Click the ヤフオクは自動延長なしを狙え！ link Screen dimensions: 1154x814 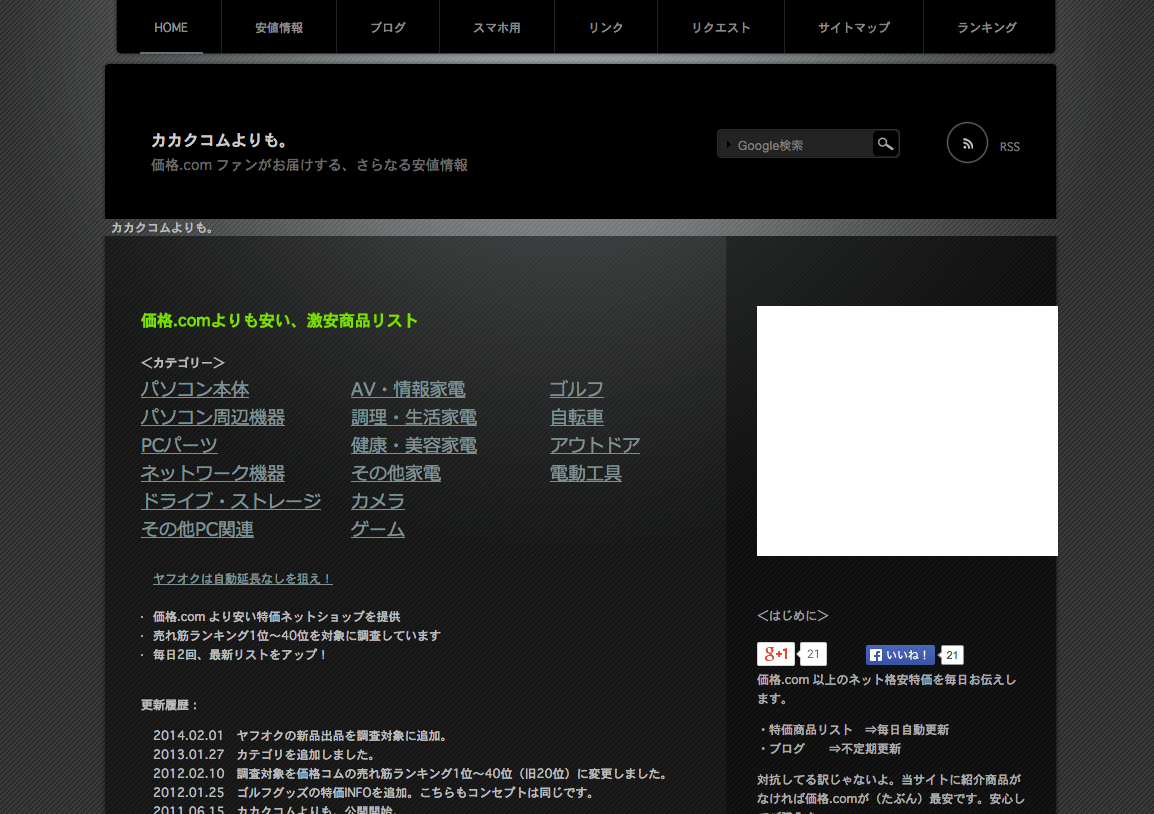tap(242, 578)
